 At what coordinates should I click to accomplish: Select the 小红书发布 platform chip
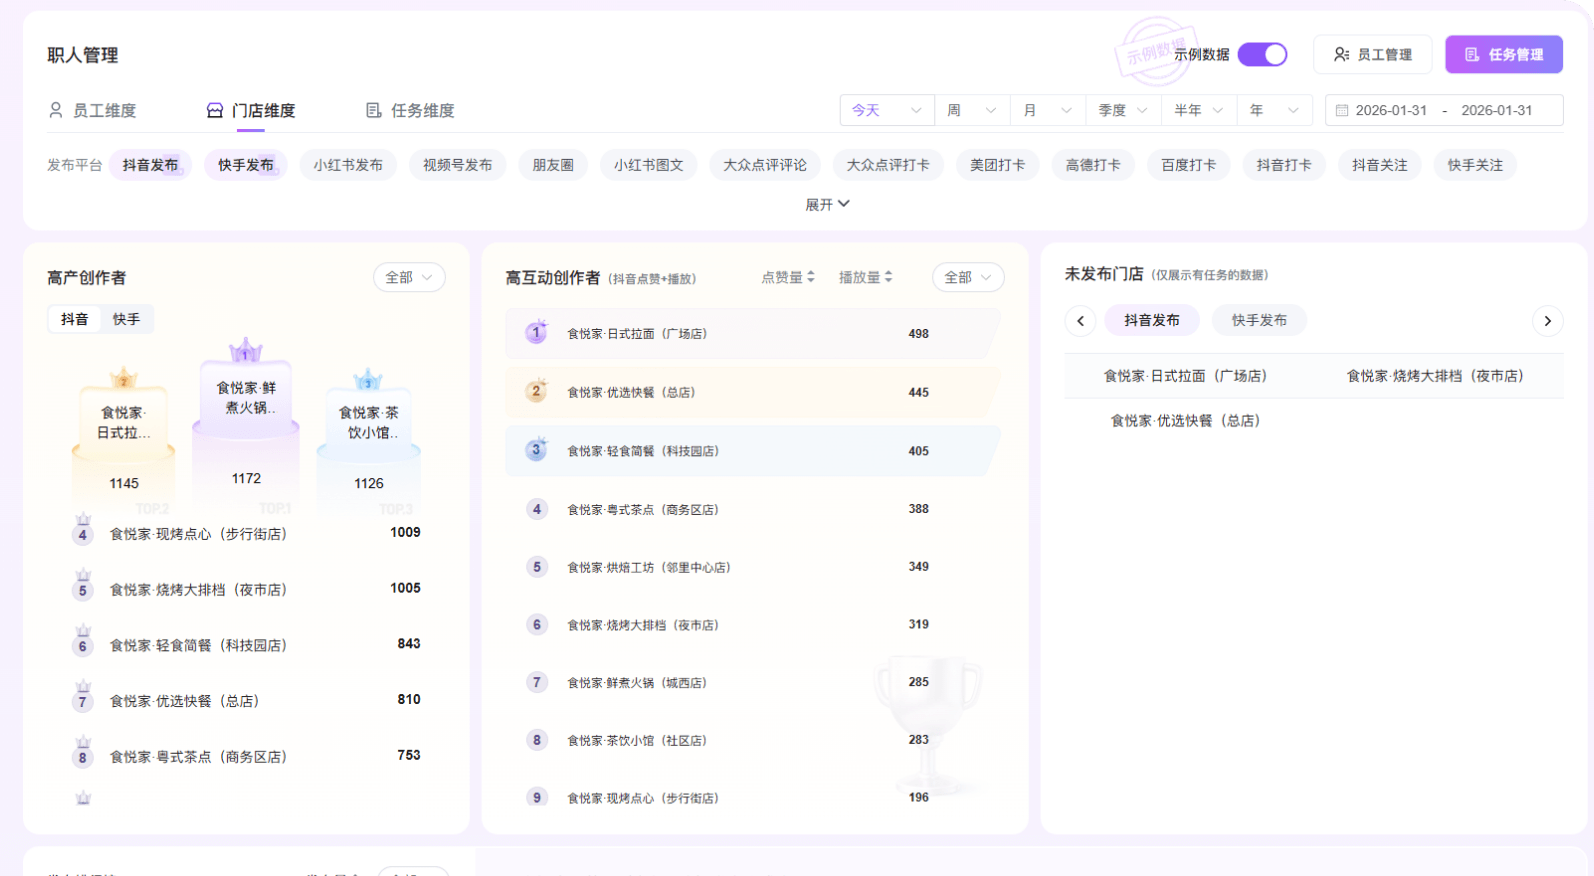click(x=347, y=165)
